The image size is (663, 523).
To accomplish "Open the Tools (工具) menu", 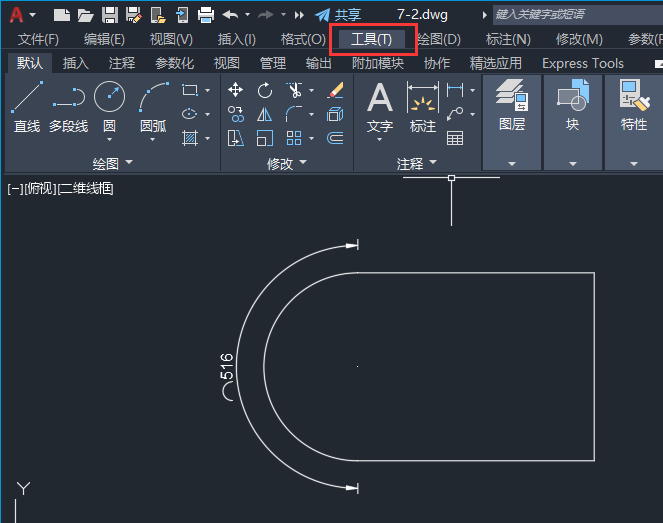I will 371,39.
